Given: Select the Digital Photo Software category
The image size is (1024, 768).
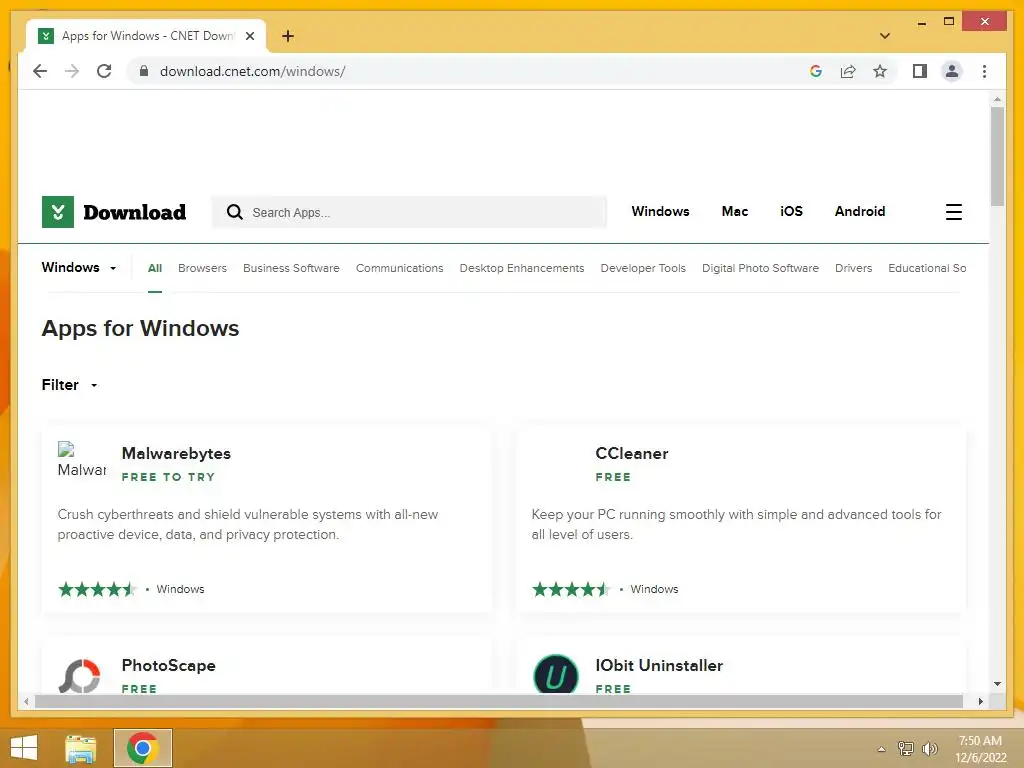Looking at the screenshot, I should 760,268.
